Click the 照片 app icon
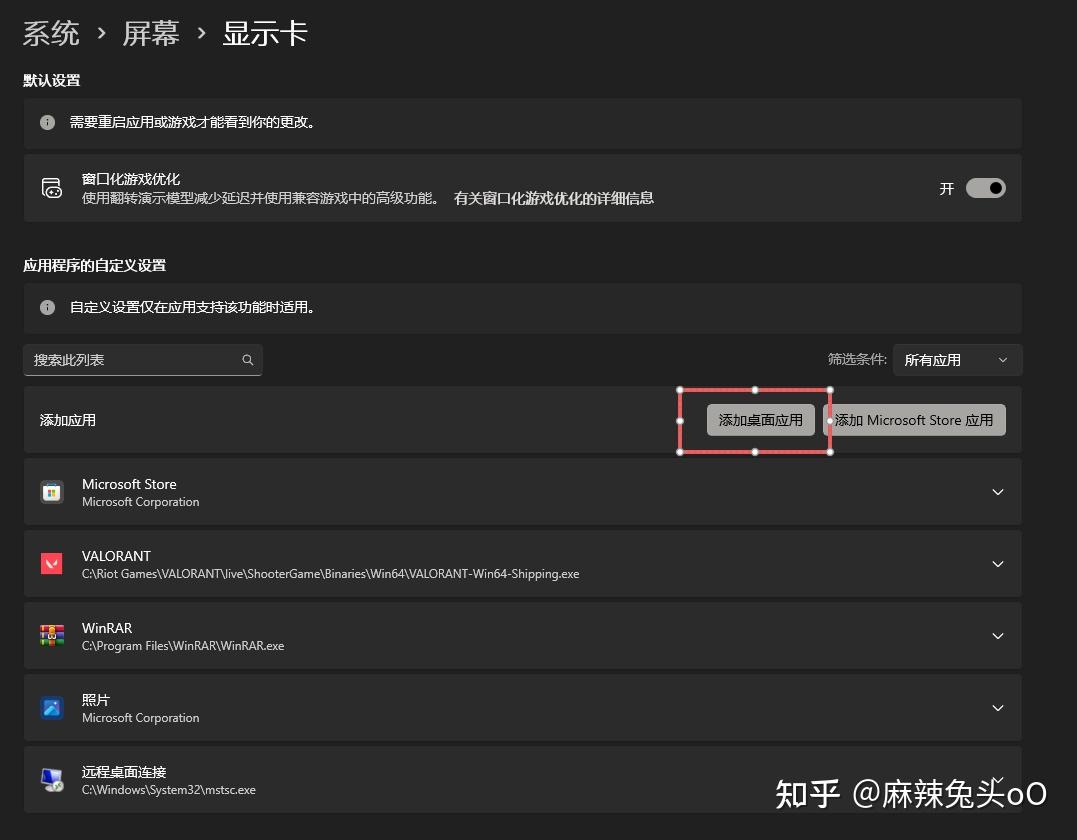This screenshot has height=840, width=1077. coord(52,708)
